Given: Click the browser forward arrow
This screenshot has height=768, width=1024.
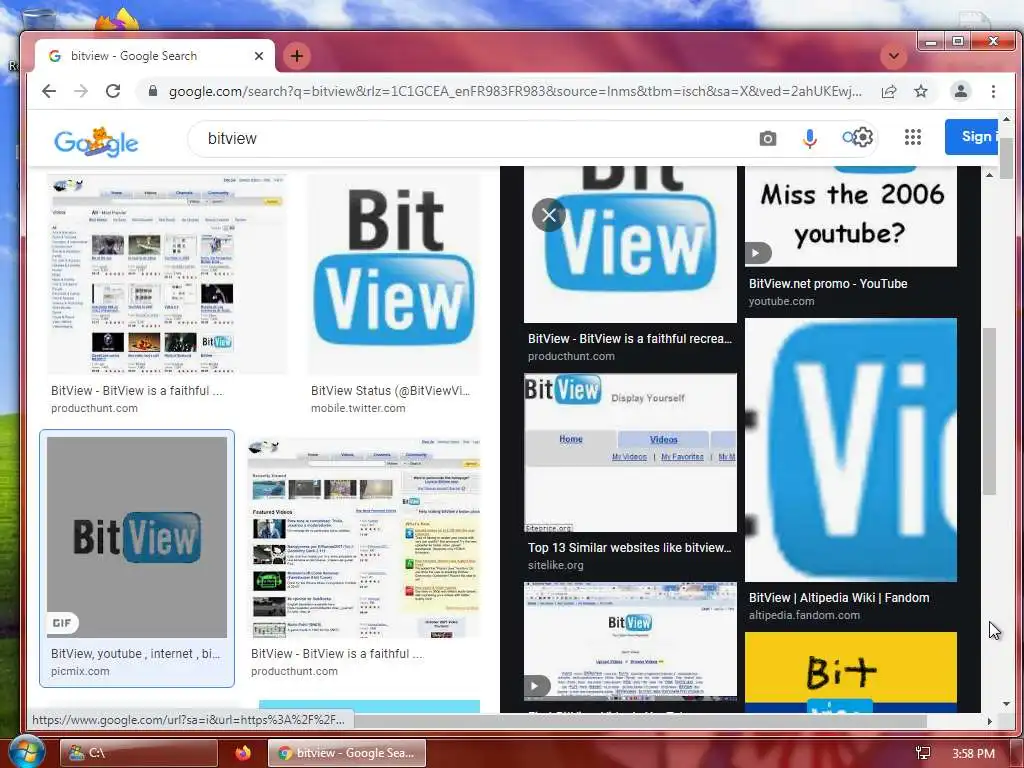Looking at the screenshot, I should pos(81,91).
